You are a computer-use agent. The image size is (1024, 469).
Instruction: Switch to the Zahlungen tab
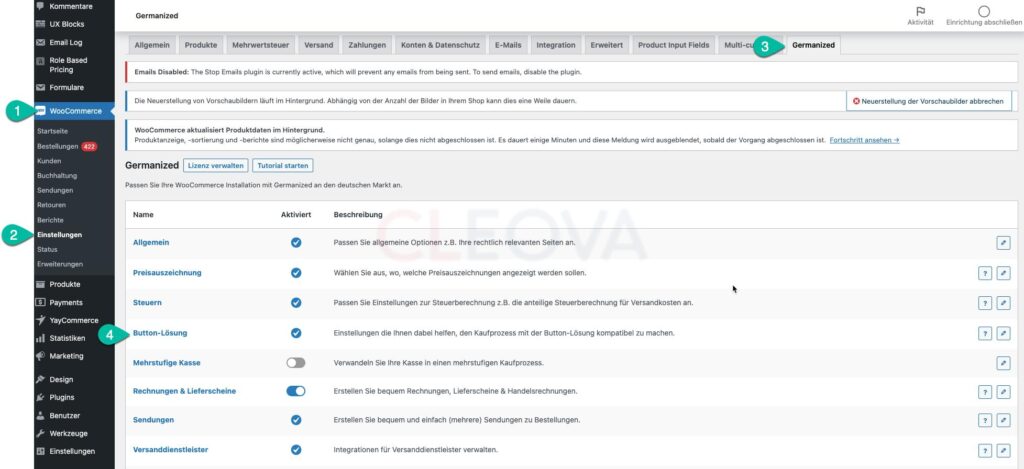(x=367, y=45)
